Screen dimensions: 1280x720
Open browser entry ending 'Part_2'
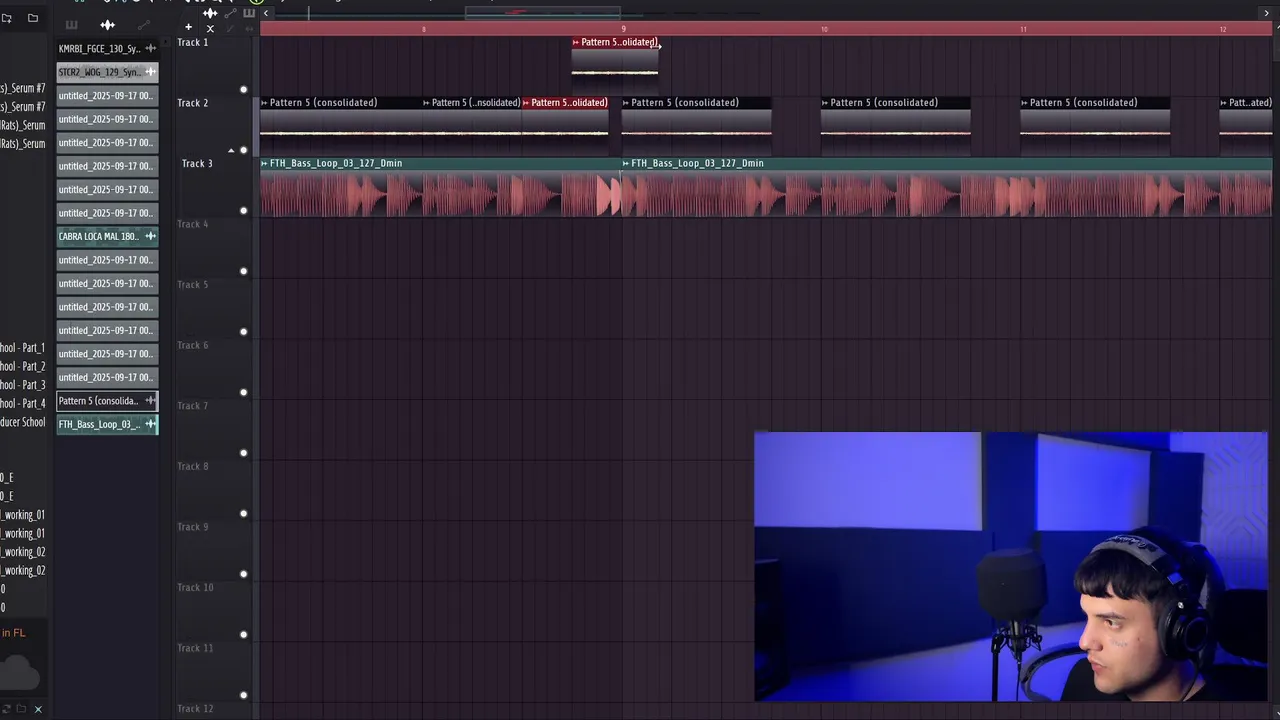pos(23,366)
